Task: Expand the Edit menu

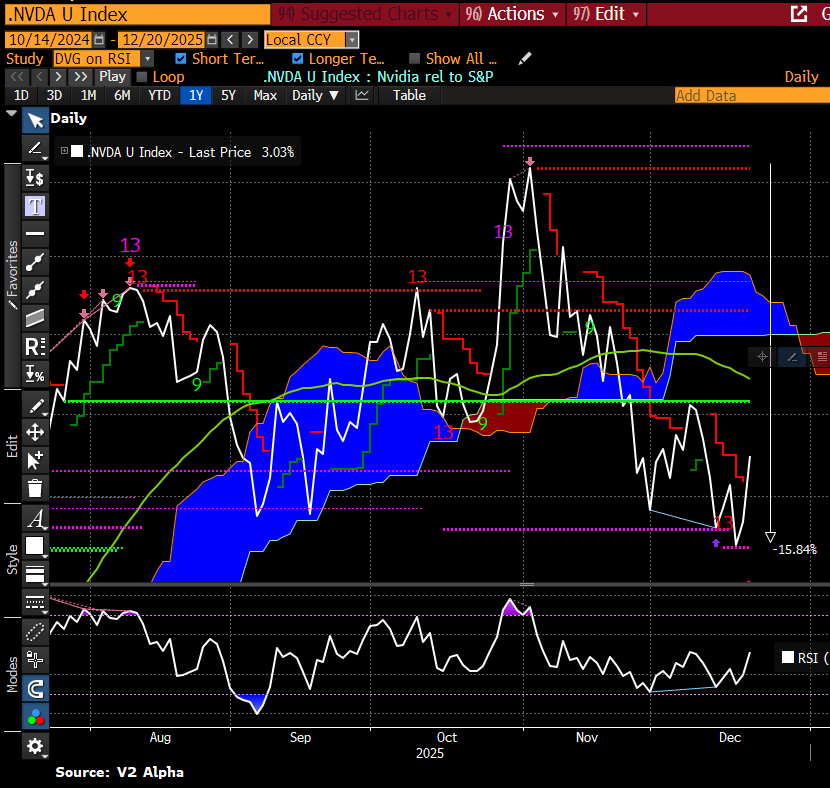Action: [x=606, y=14]
